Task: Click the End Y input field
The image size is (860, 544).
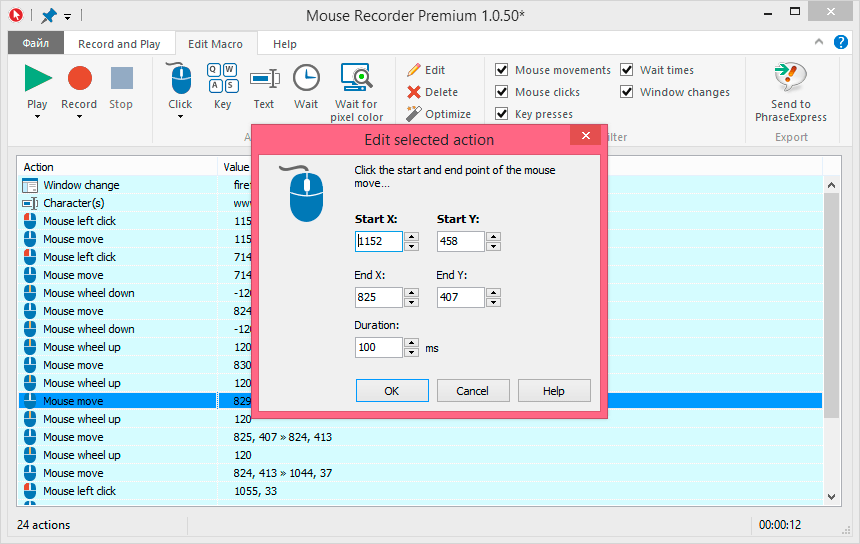Action: point(461,297)
